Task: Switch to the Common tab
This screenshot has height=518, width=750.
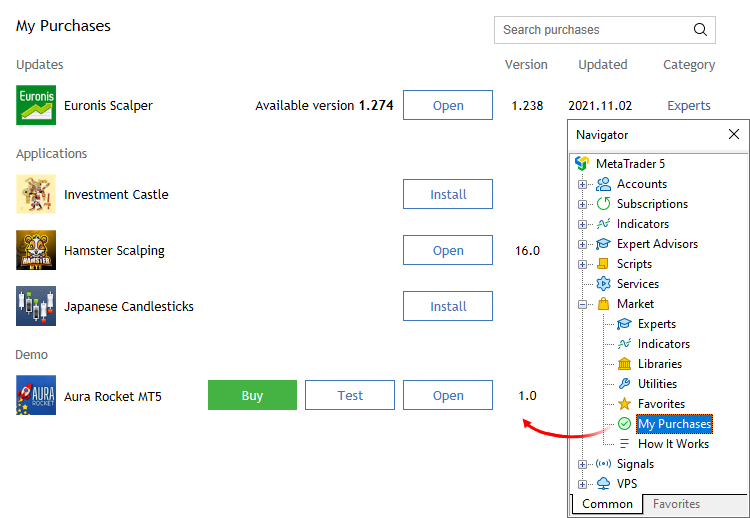Action: [x=607, y=504]
